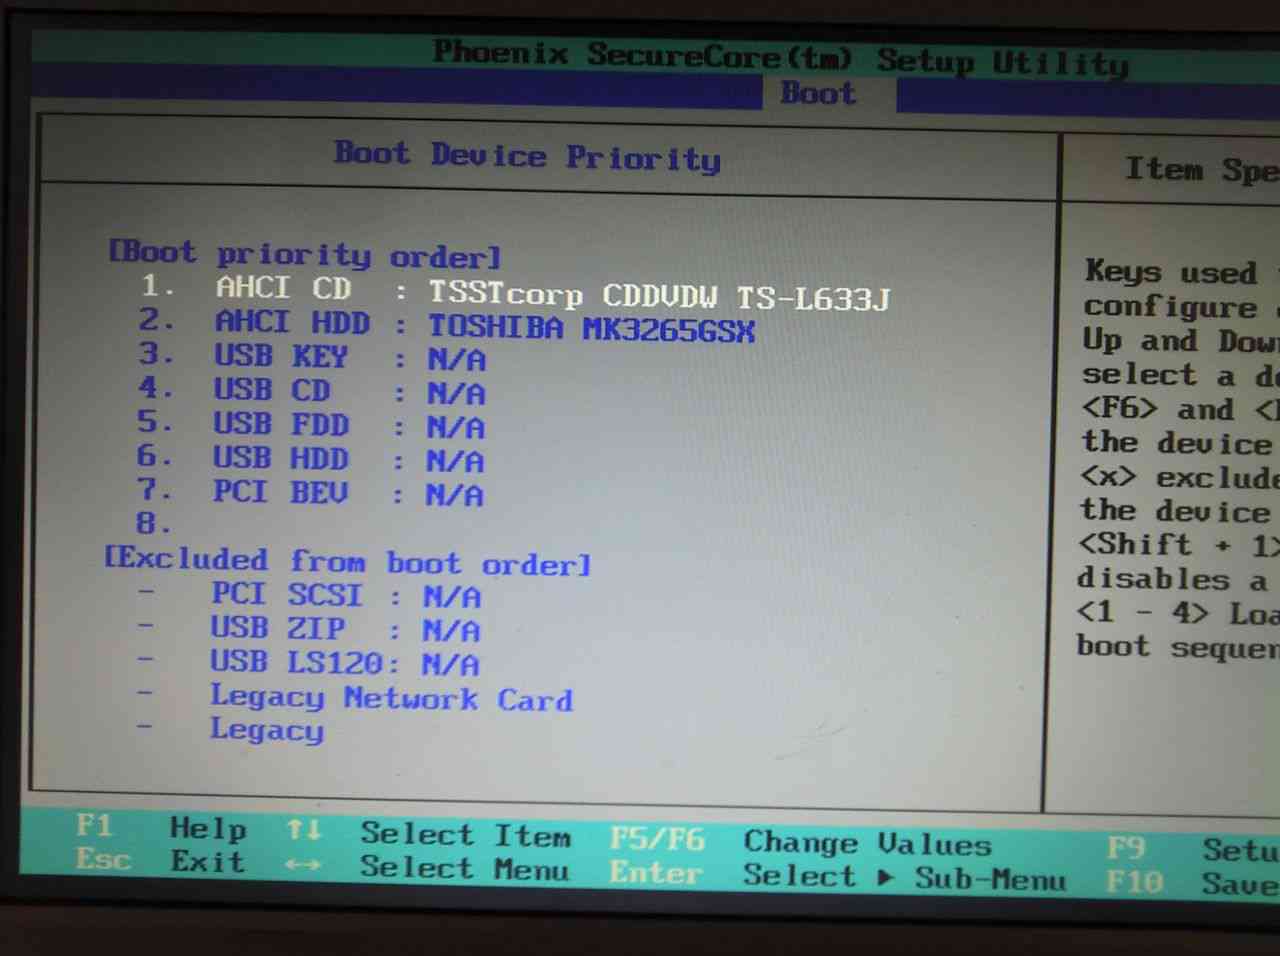
Task: Select the PCI BEV boot entry
Action: (x=309, y=493)
